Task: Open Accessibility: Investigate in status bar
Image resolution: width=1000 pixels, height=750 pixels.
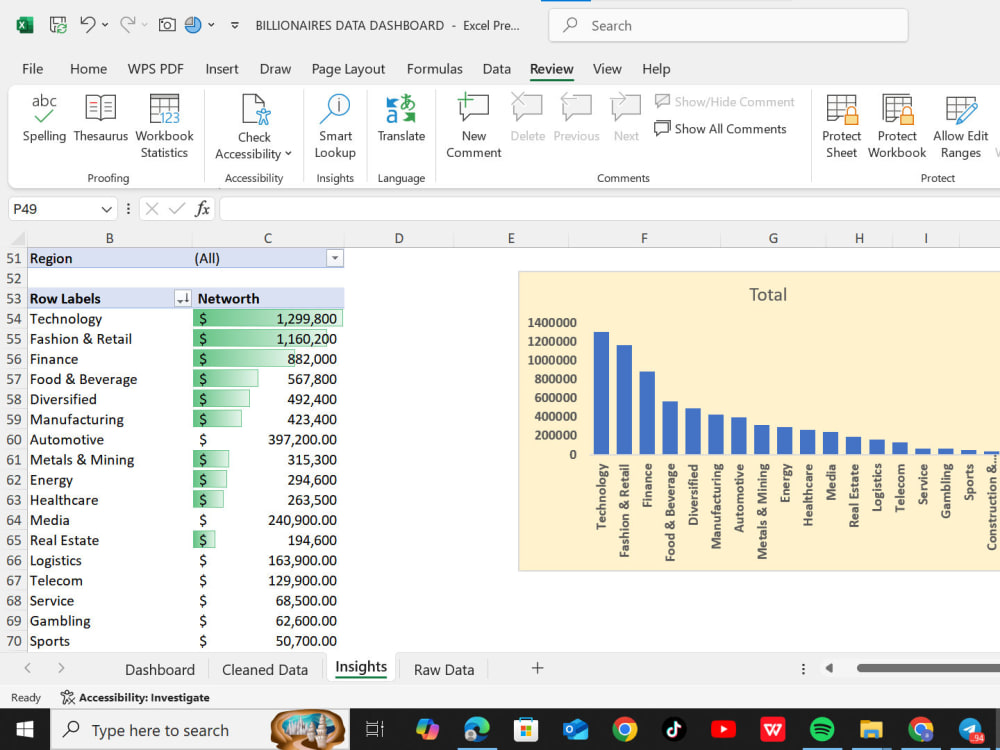Action: point(135,697)
